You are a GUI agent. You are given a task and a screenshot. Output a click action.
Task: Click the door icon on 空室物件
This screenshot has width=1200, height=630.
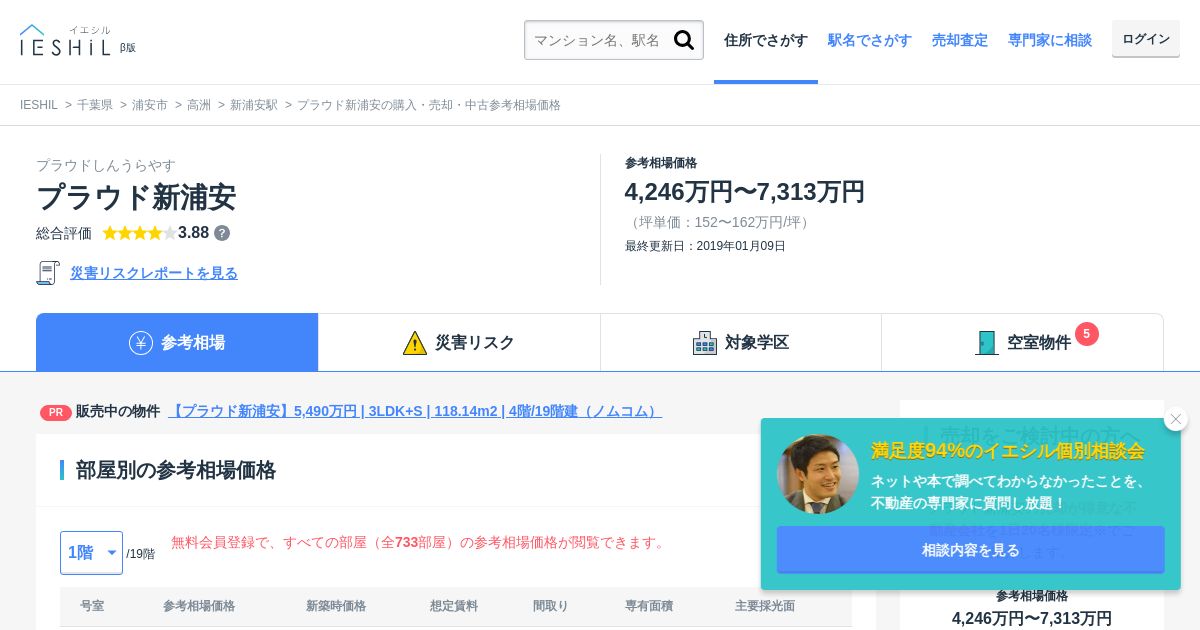987,343
